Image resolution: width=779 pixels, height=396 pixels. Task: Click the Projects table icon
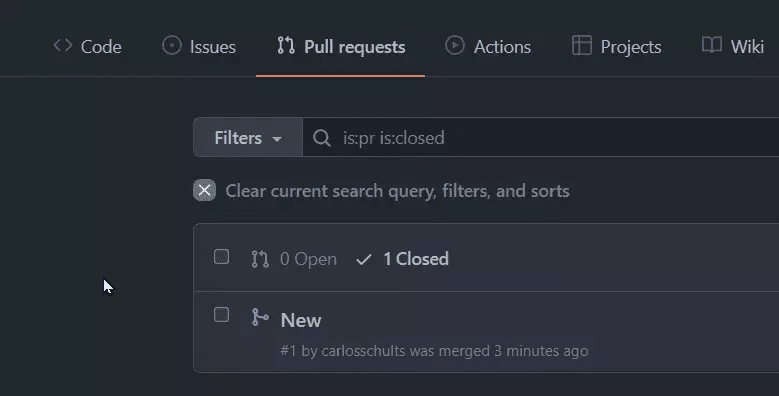click(x=582, y=46)
